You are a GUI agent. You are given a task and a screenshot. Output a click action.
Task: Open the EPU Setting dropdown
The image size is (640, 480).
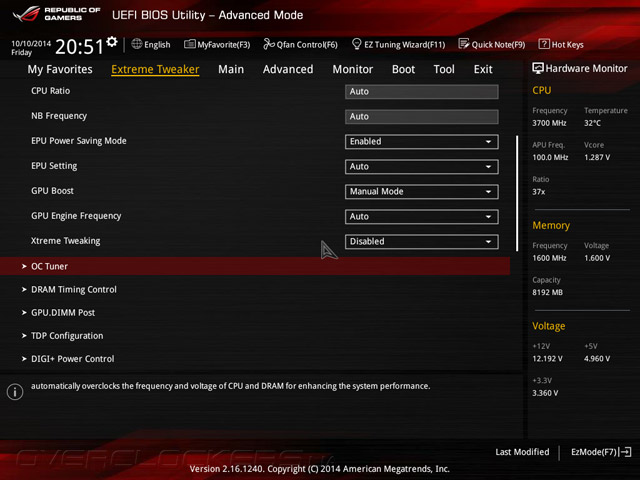point(421,167)
